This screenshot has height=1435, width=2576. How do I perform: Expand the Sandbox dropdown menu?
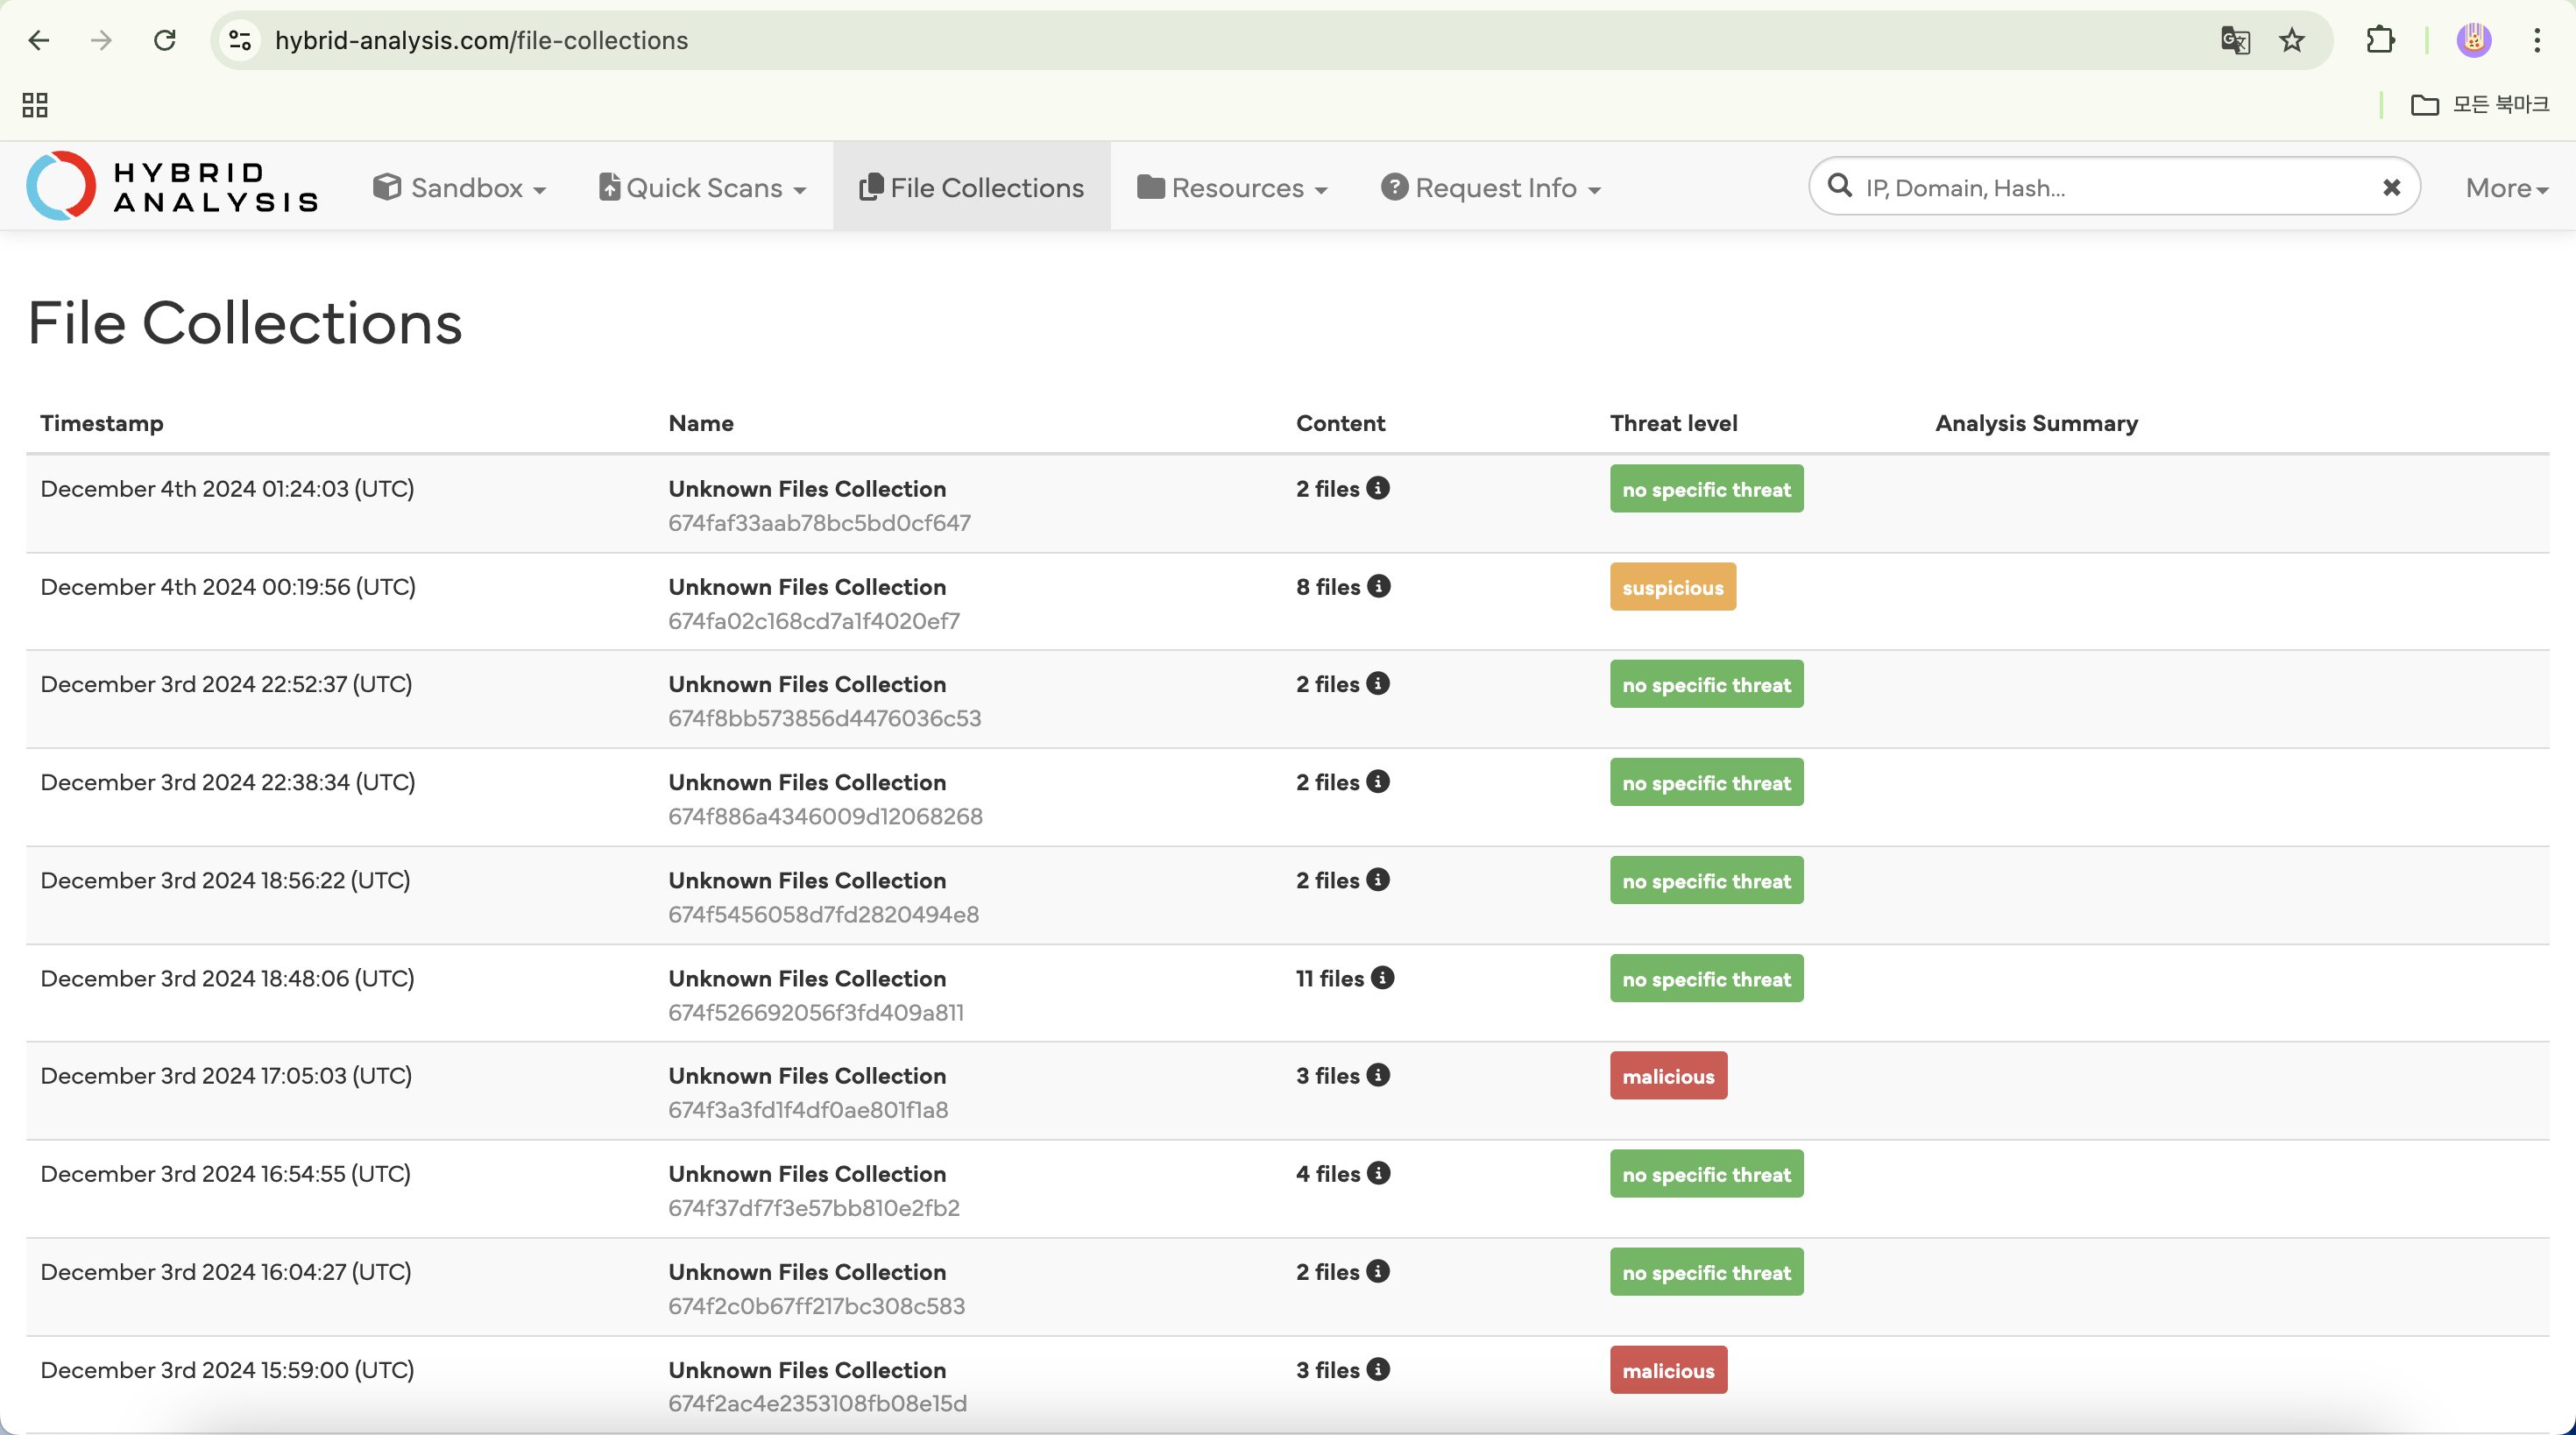click(x=459, y=187)
